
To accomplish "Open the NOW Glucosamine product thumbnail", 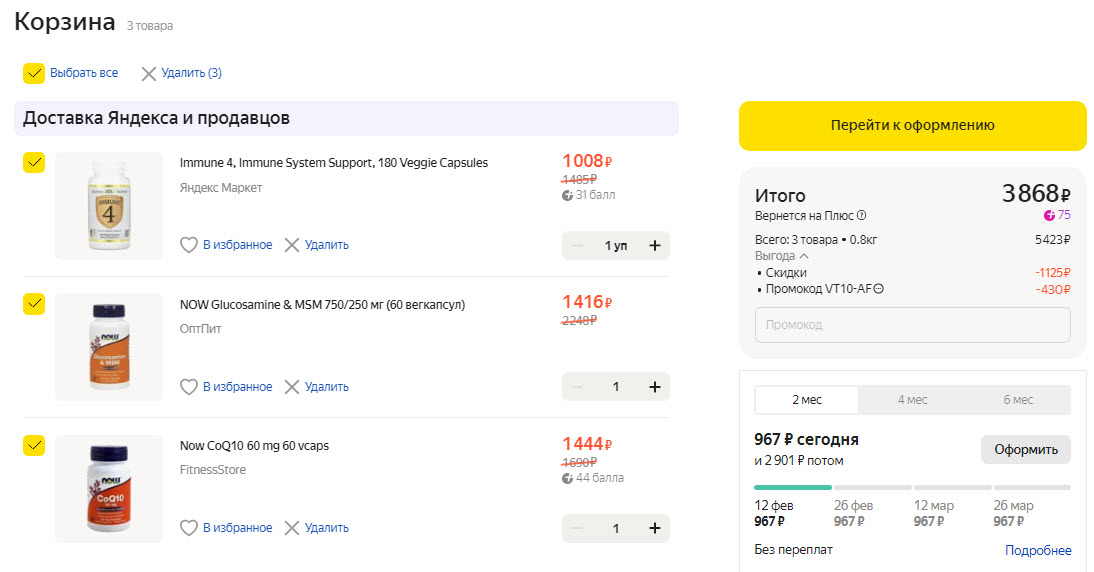I will 109,347.
